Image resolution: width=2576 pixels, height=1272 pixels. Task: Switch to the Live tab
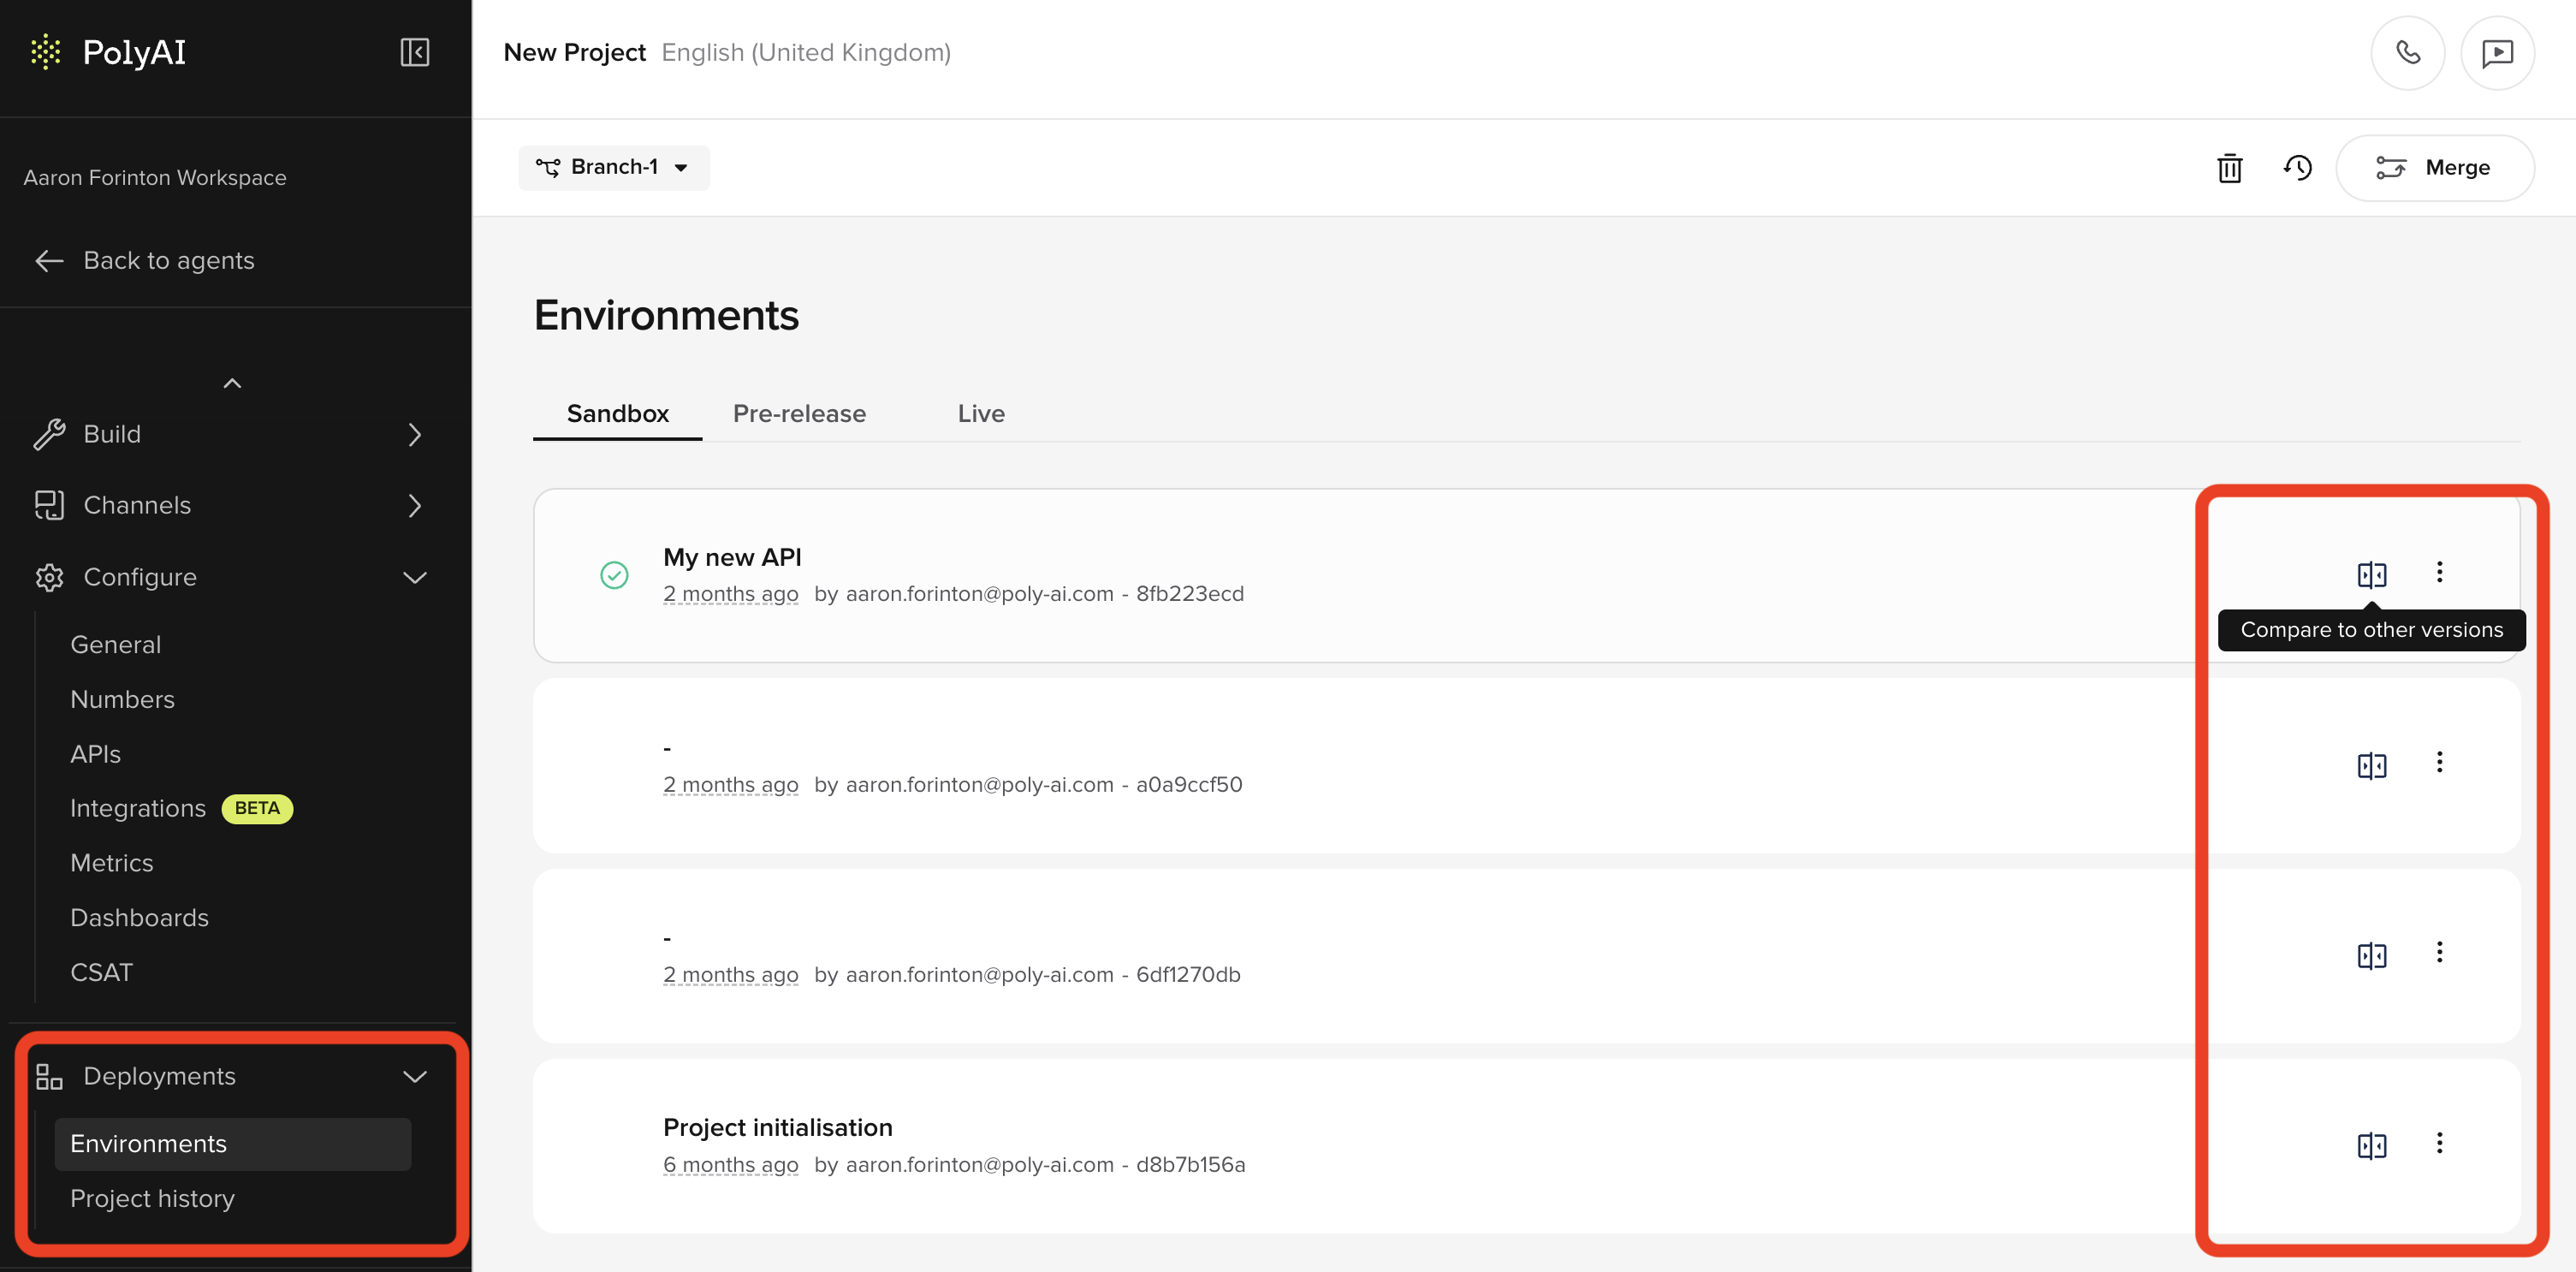980,414
